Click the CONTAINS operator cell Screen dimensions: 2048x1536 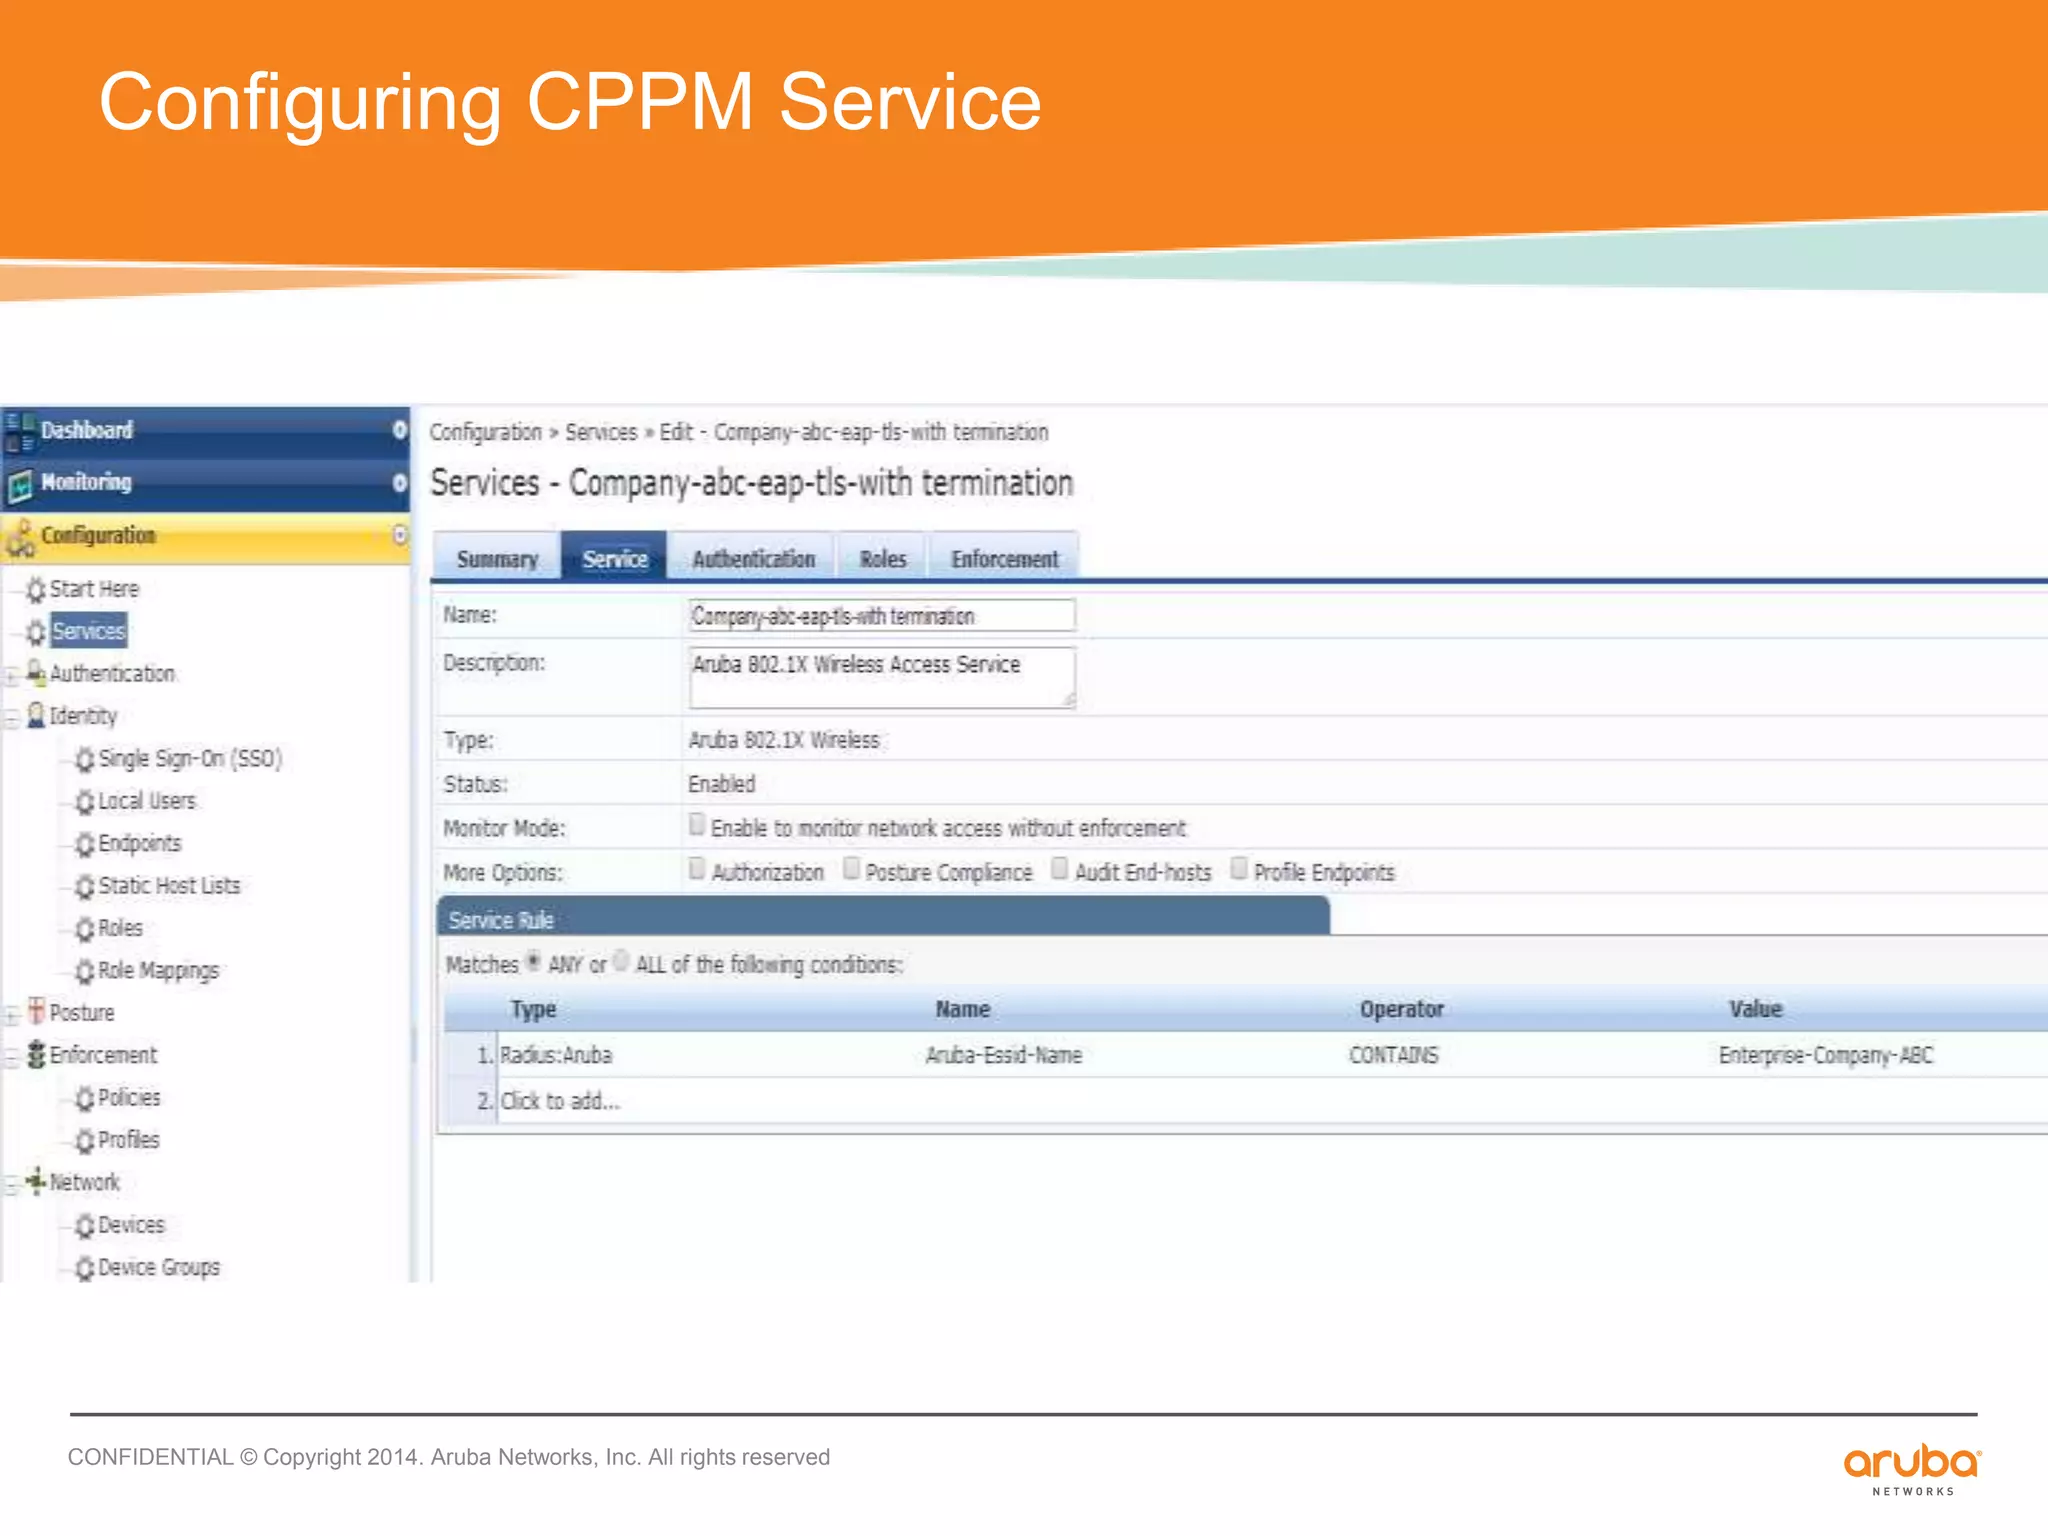(x=1393, y=1056)
